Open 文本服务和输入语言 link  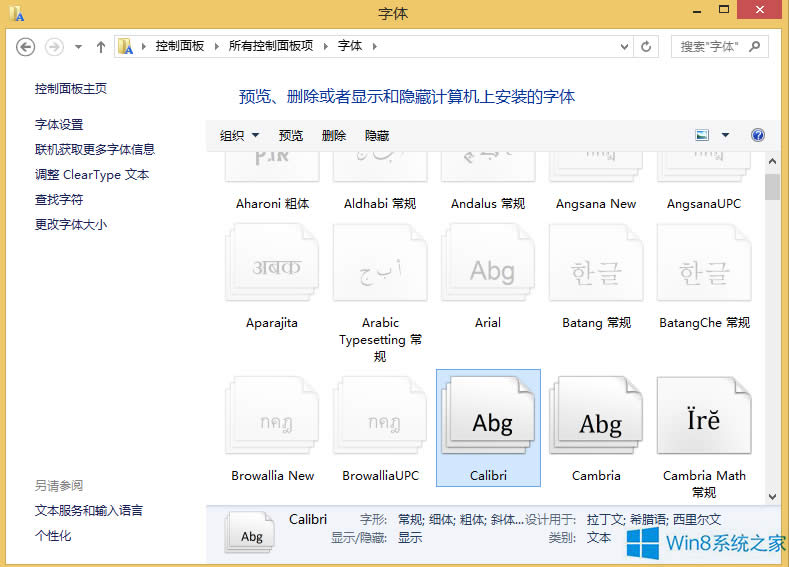click(x=89, y=510)
